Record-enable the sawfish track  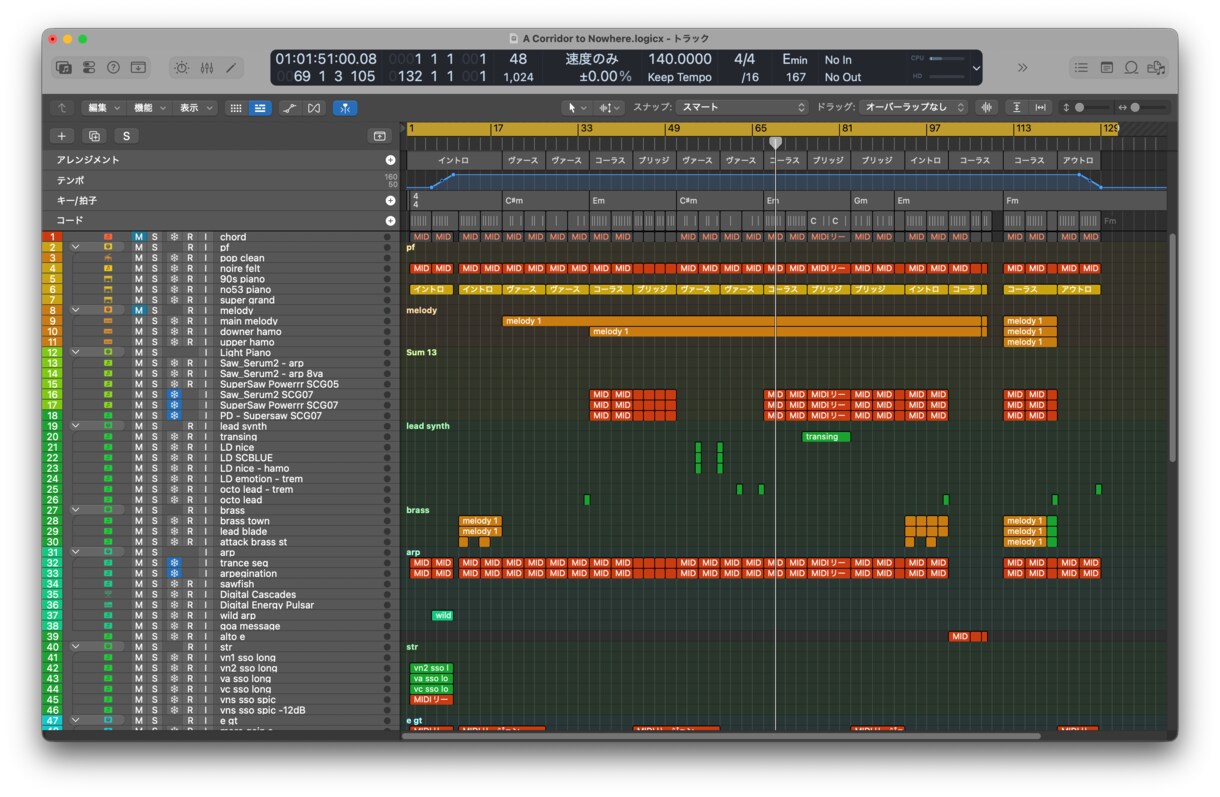pyautogui.click(x=190, y=584)
